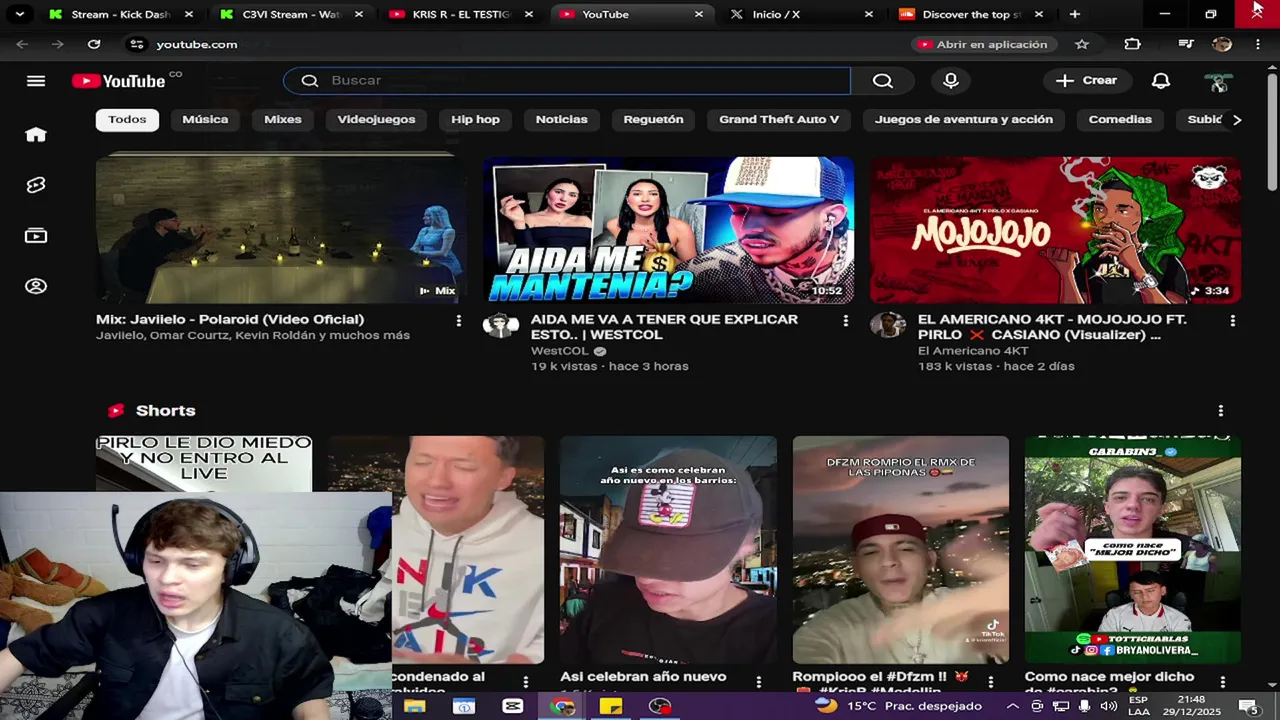Open the YouTube guide hamburger menu
This screenshot has width=1280, height=720.
click(36, 81)
